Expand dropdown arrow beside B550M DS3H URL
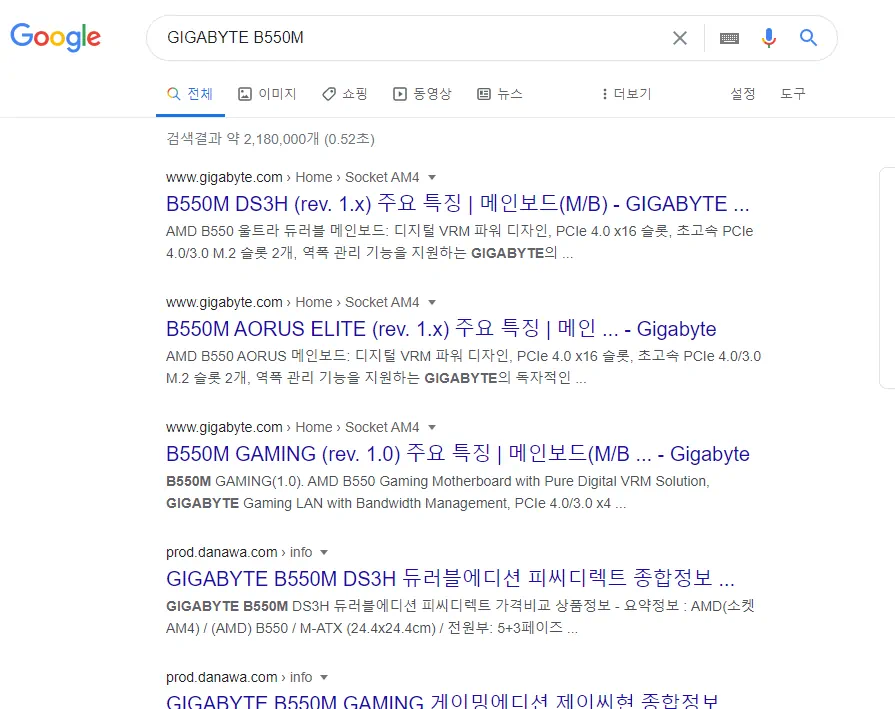Image resolution: width=895 pixels, height=709 pixels. [x=432, y=178]
